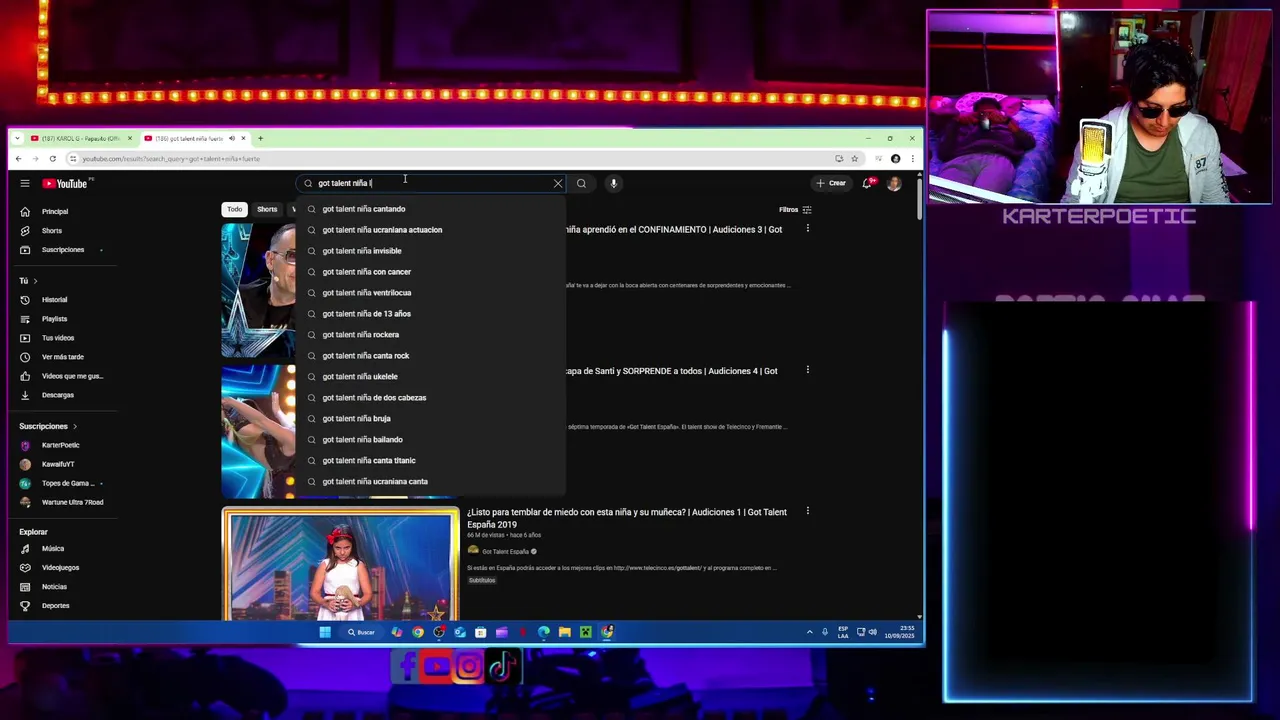Open options menu for CONFINAMIENTO video
Viewport: 1280px width, 720px height.
808,229
